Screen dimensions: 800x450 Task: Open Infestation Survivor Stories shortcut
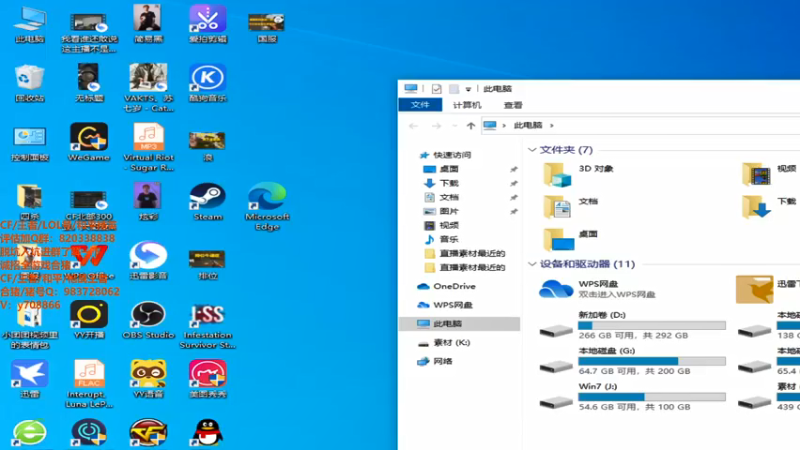(208, 326)
